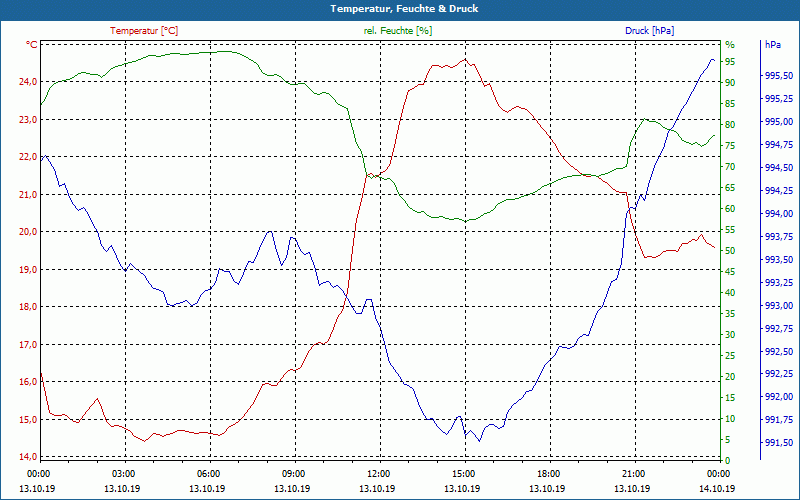Click humidity axis value '10'
800x500 pixels.
pyautogui.click(x=730, y=419)
